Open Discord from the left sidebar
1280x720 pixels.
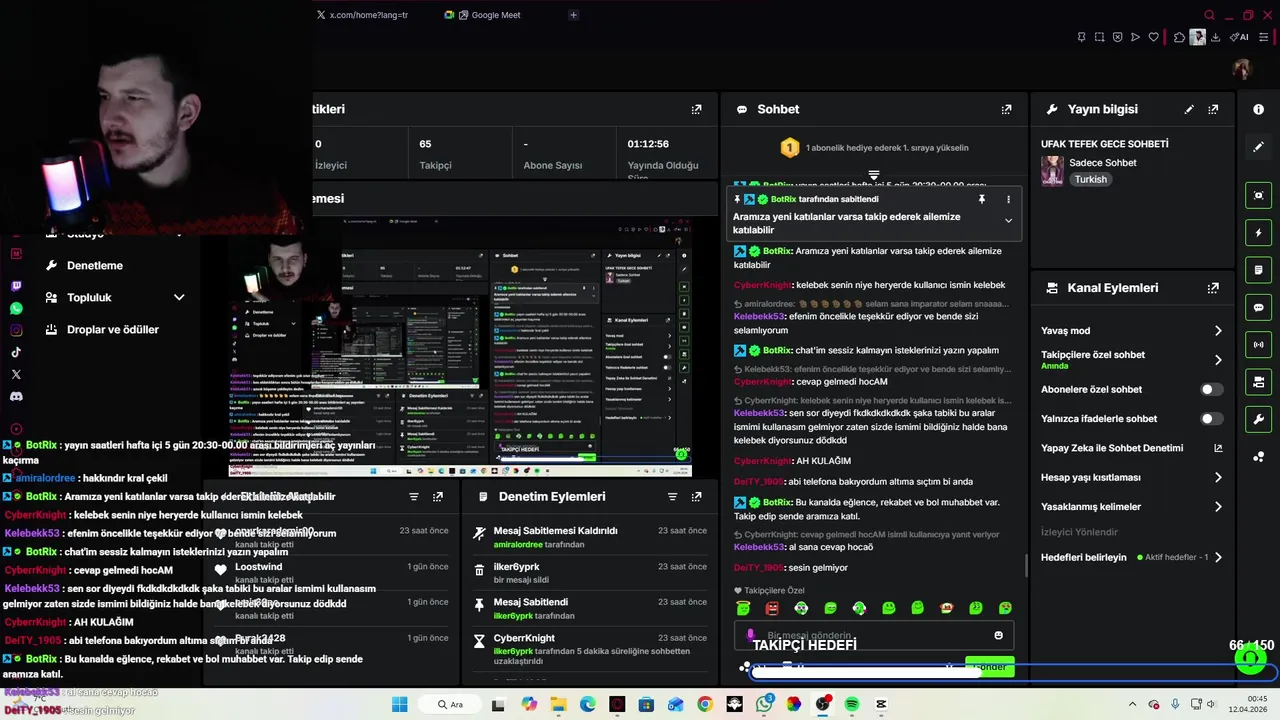pyautogui.click(x=16, y=396)
